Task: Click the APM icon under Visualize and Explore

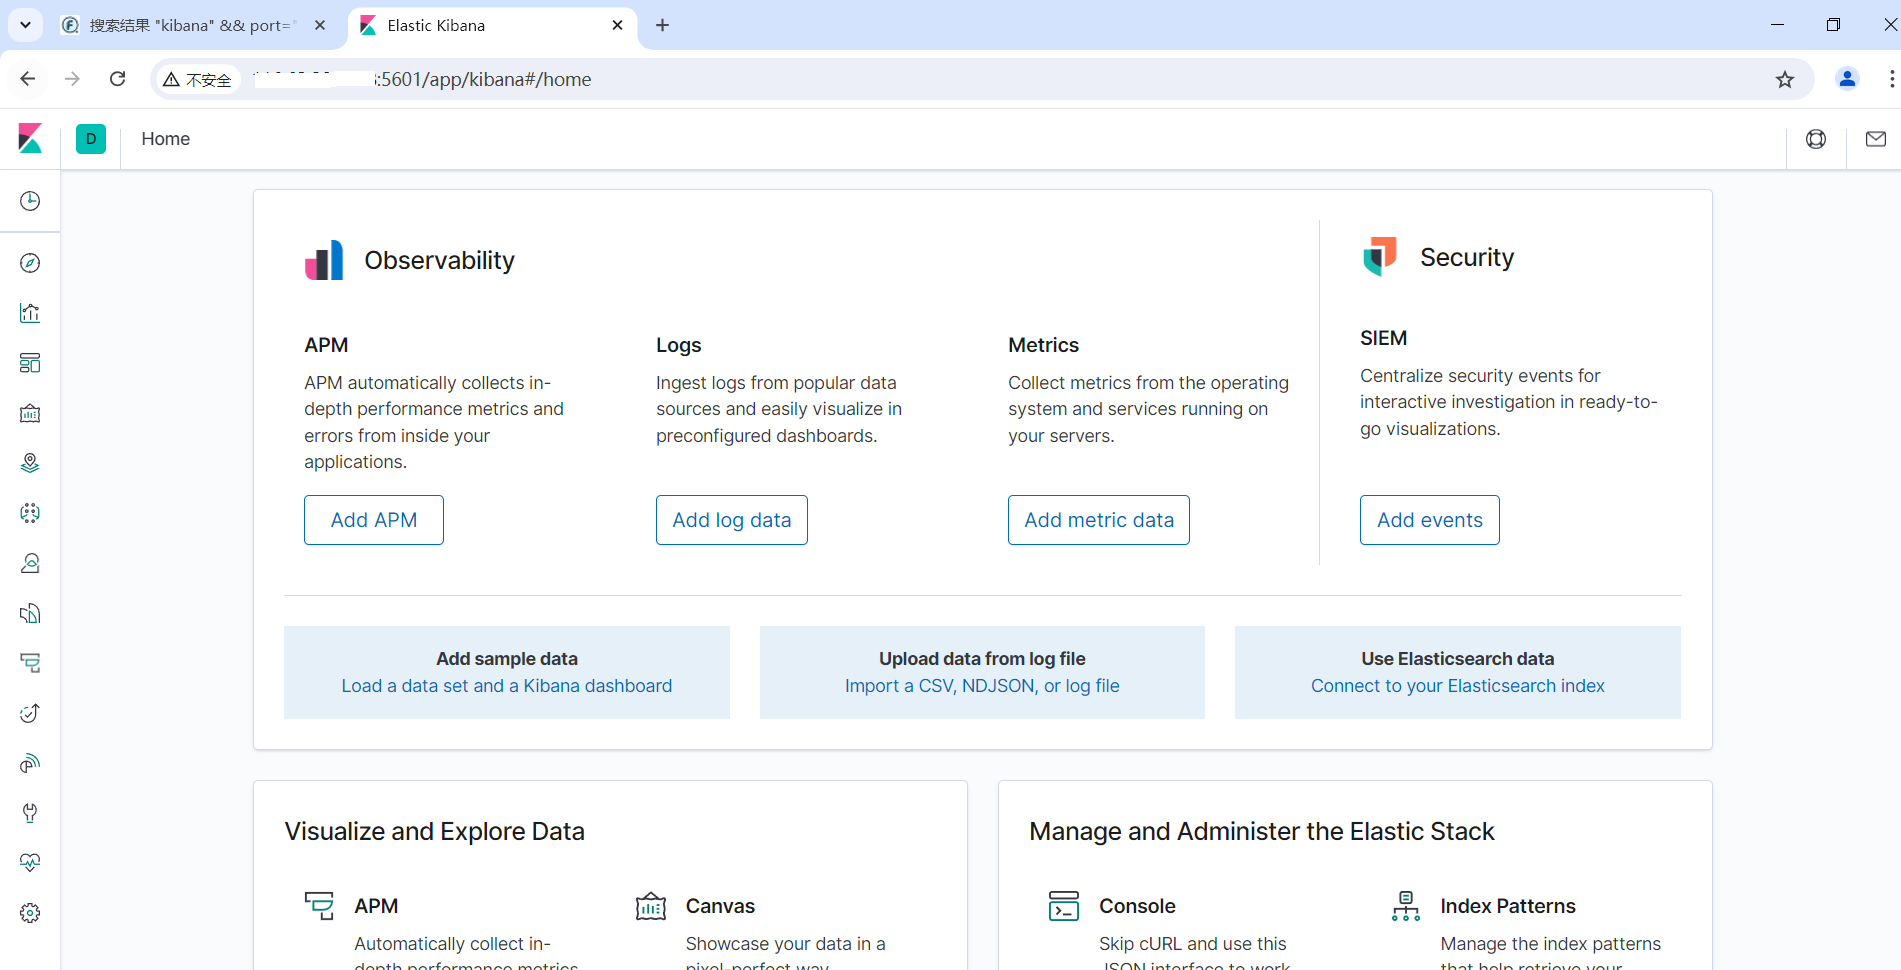Action: (319, 906)
